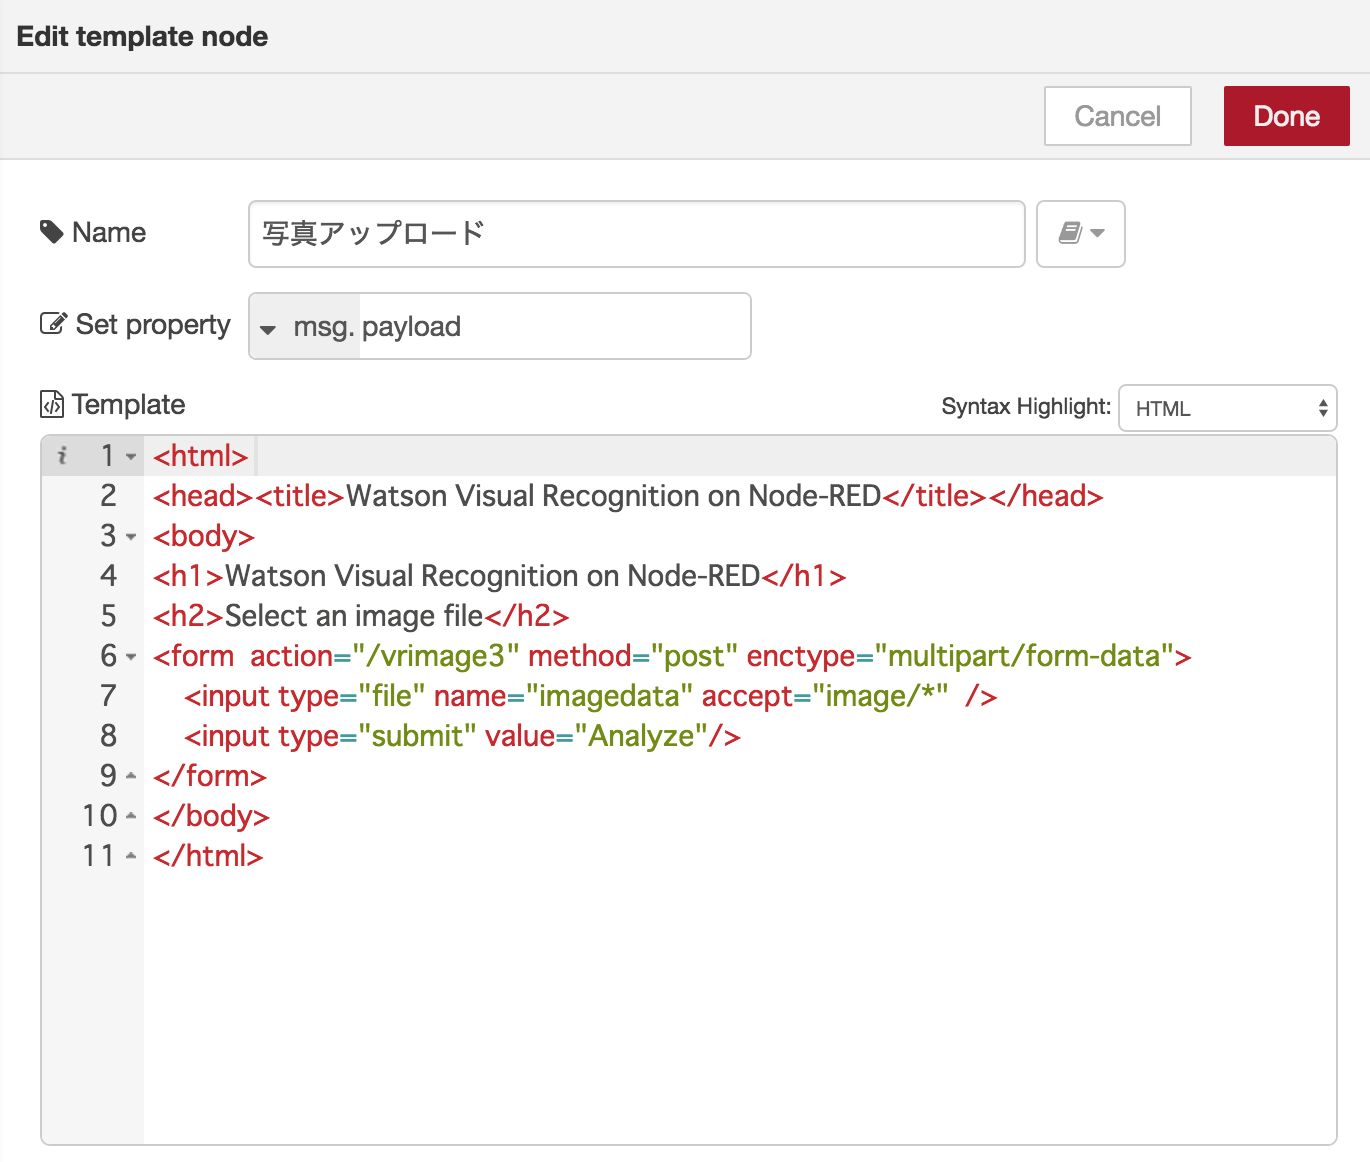Open the node icon book dropdown
The height and width of the screenshot is (1162, 1370).
pyautogui.click(x=1081, y=234)
